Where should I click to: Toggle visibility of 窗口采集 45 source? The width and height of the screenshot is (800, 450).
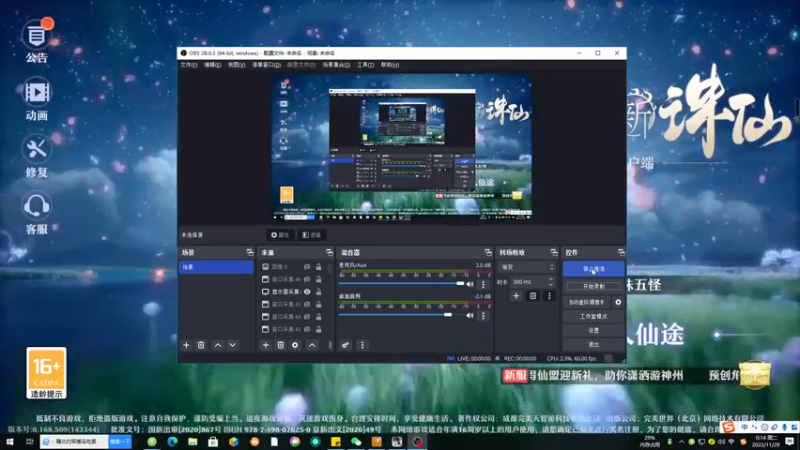[307, 304]
